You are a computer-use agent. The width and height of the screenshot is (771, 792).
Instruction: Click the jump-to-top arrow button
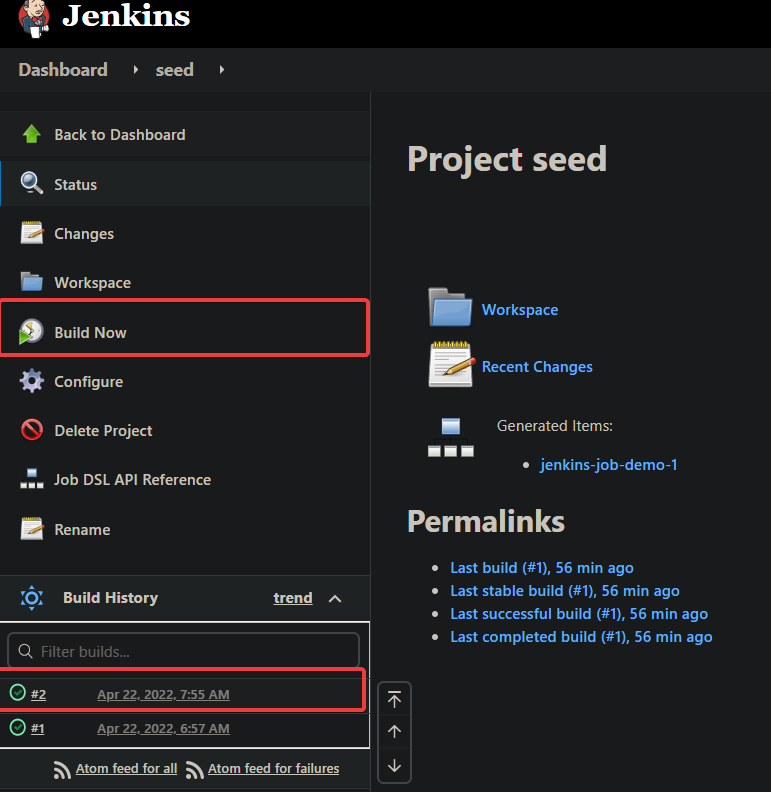394,700
